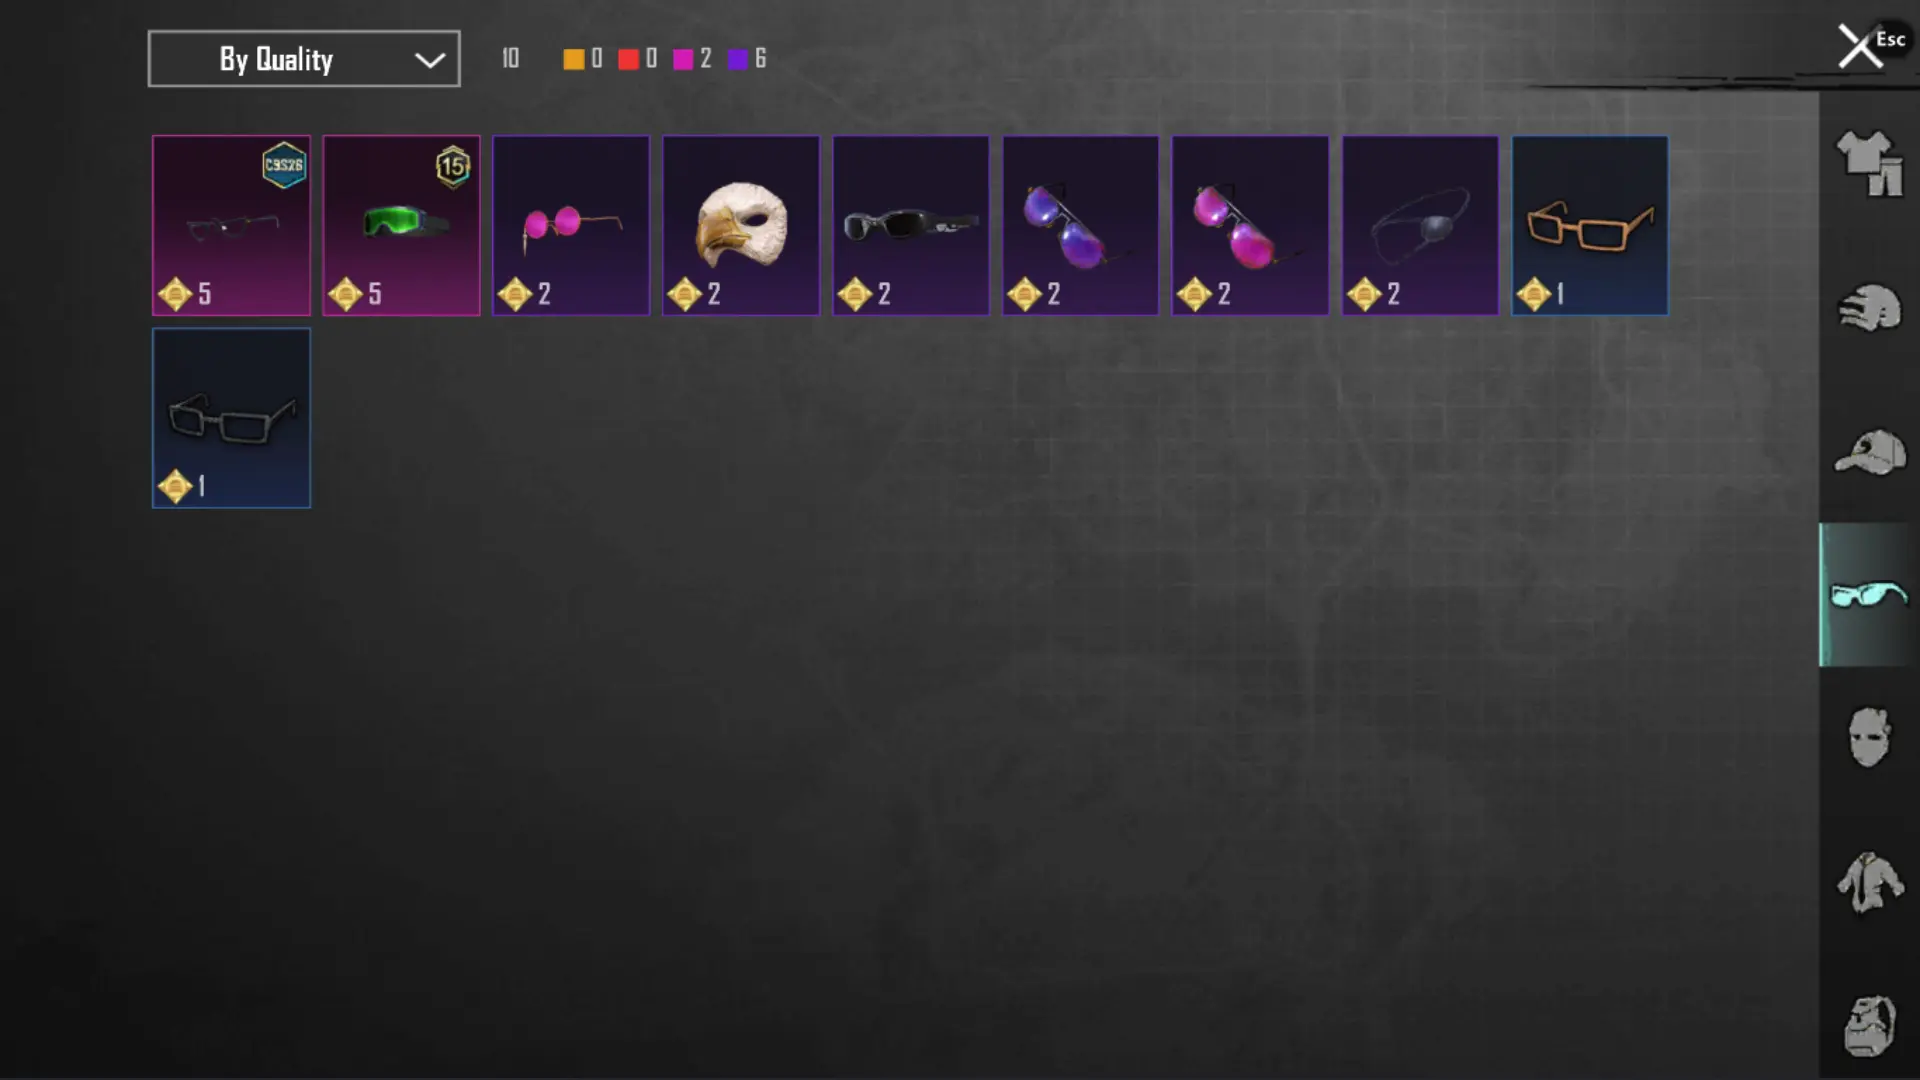
Task: Select the round pink glasses item
Action: point(571,225)
